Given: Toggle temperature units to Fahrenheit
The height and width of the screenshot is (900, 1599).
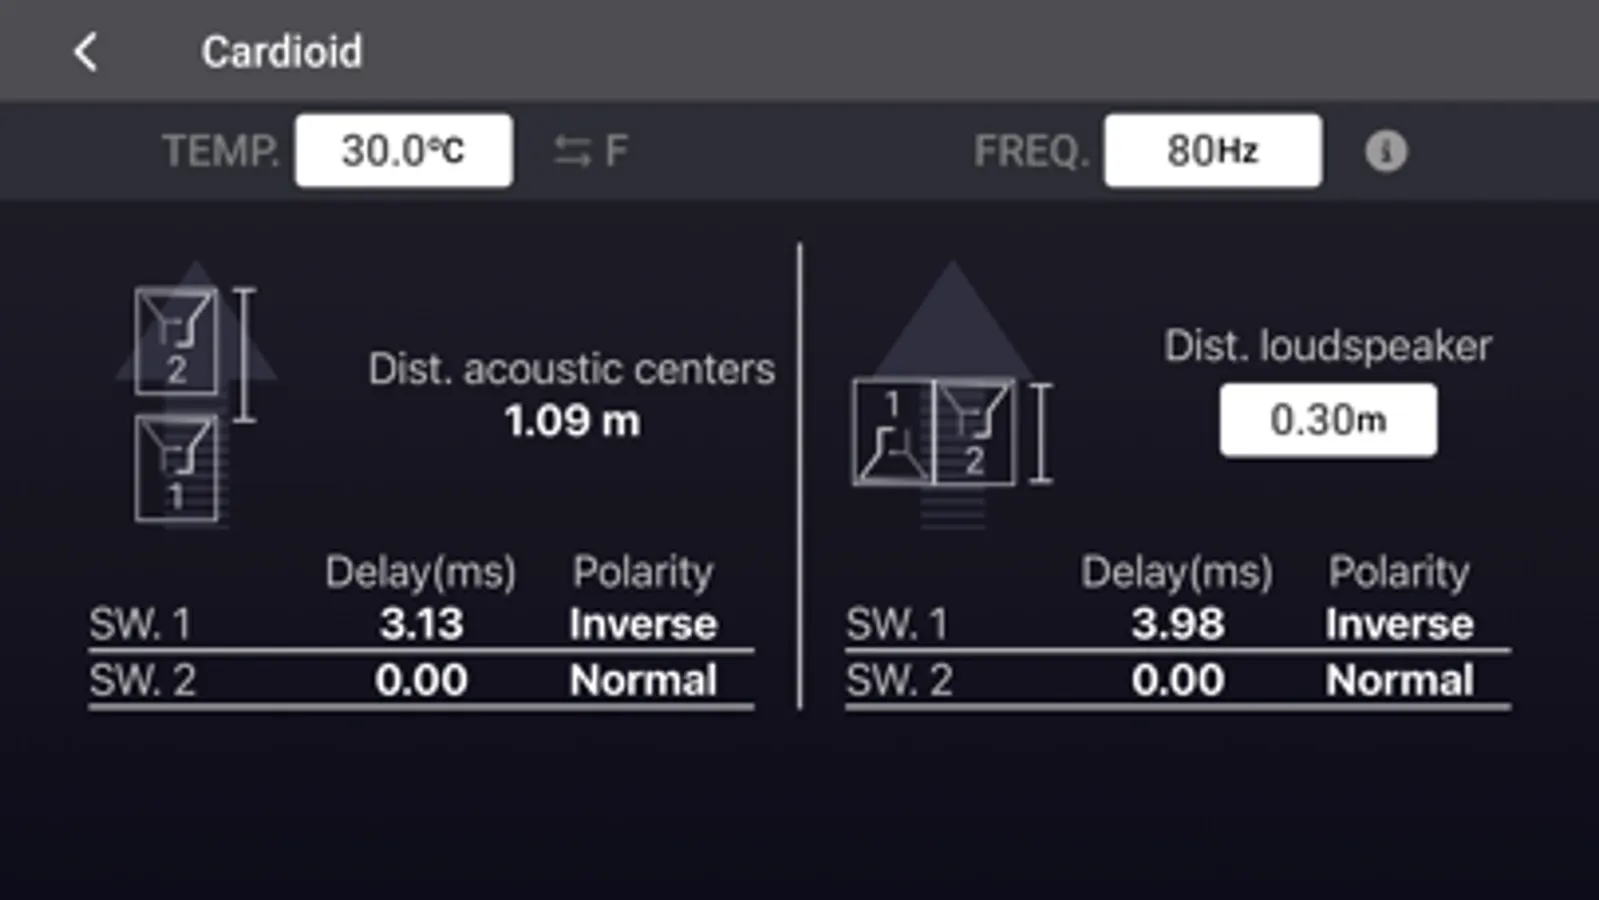Looking at the screenshot, I should [588, 150].
